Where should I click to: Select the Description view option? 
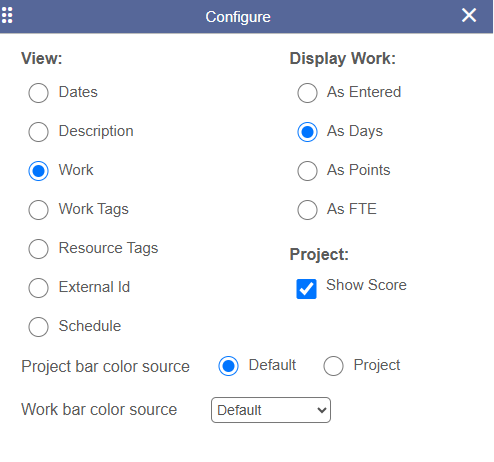click(x=38, y=132)
